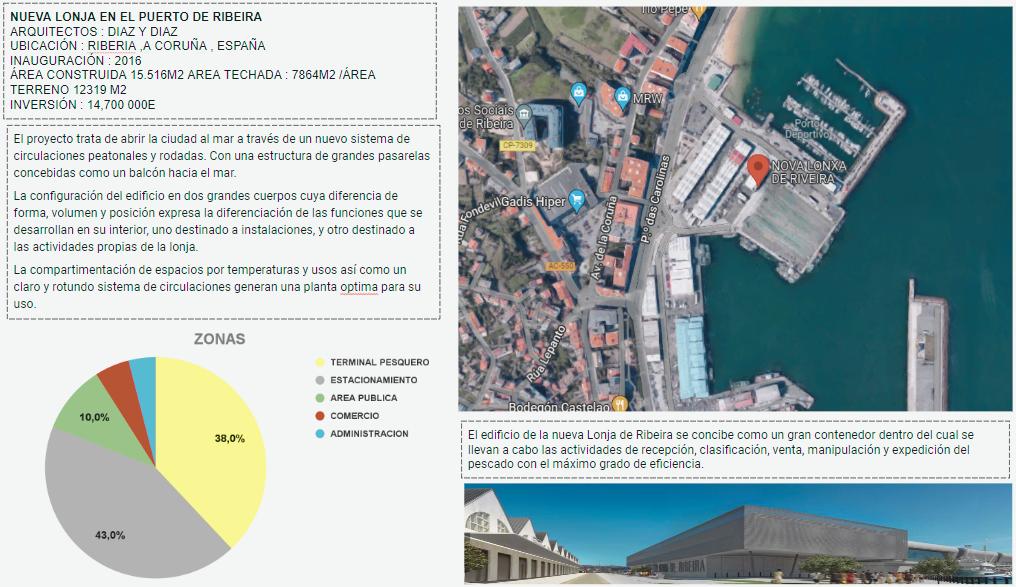
Task: Click the building render image of Lonja de Ribeira
Action: [737, 534]
